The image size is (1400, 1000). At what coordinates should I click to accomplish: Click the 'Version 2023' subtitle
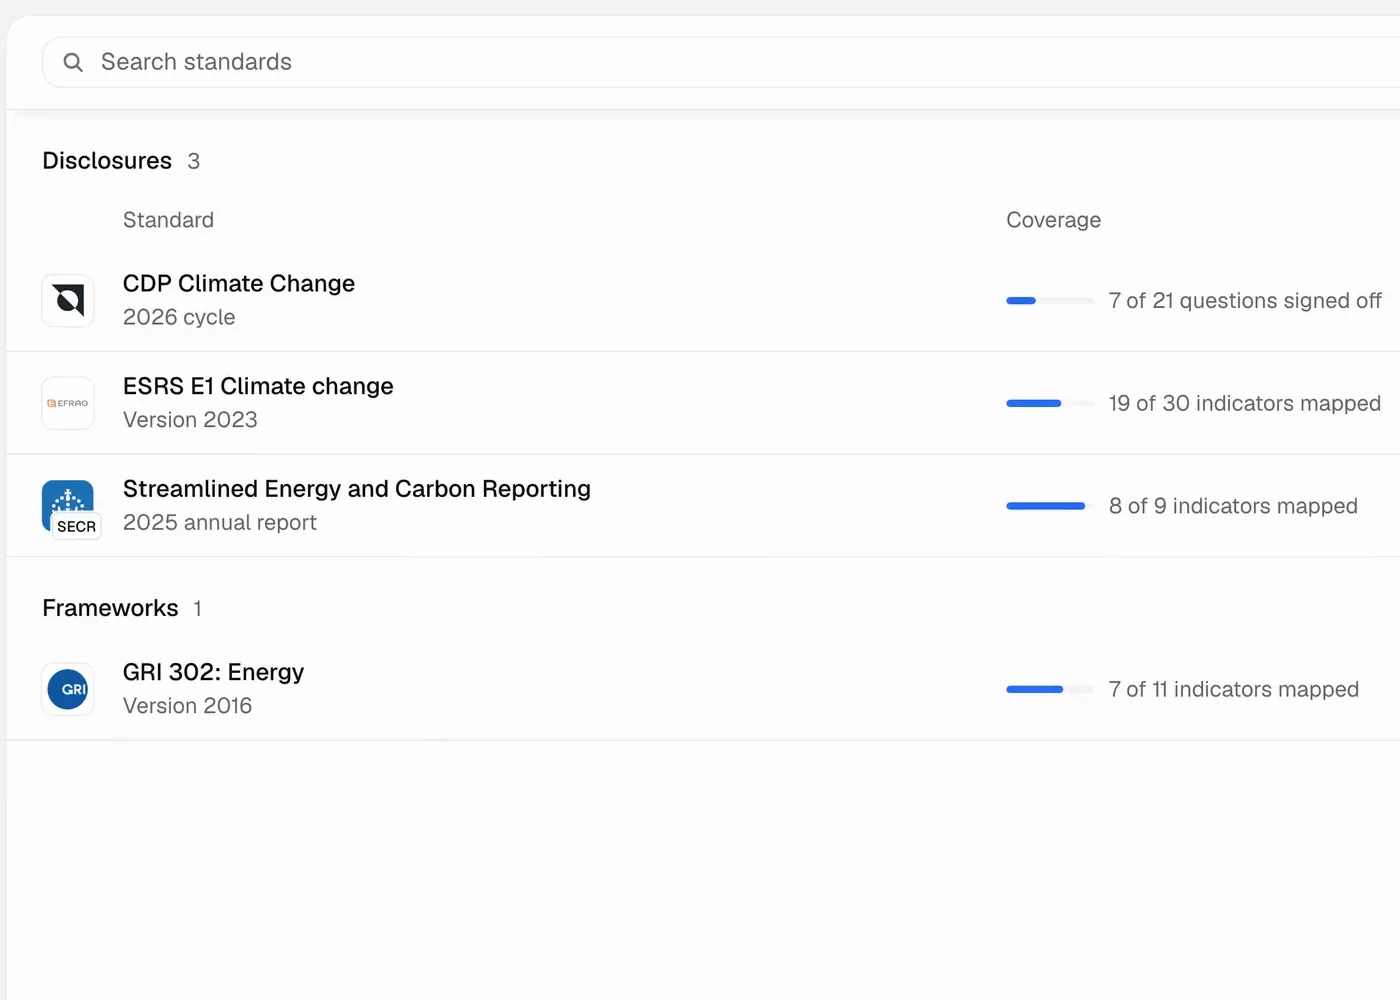point(190,420)
